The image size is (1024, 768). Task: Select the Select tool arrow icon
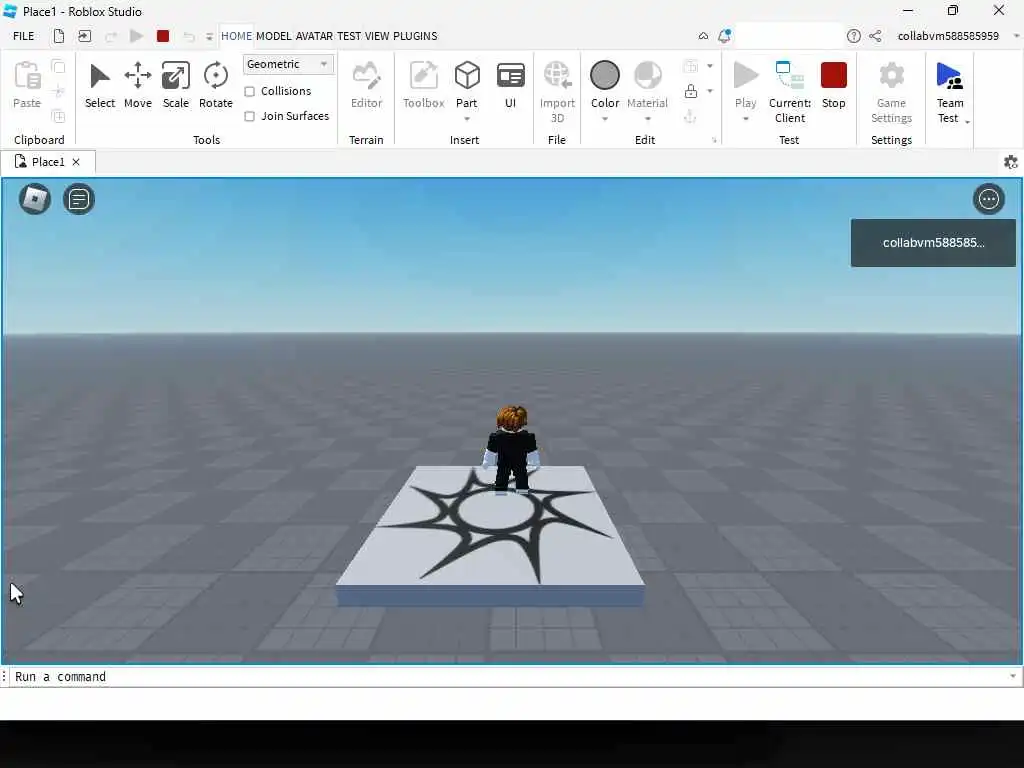(x=99, y=76)
